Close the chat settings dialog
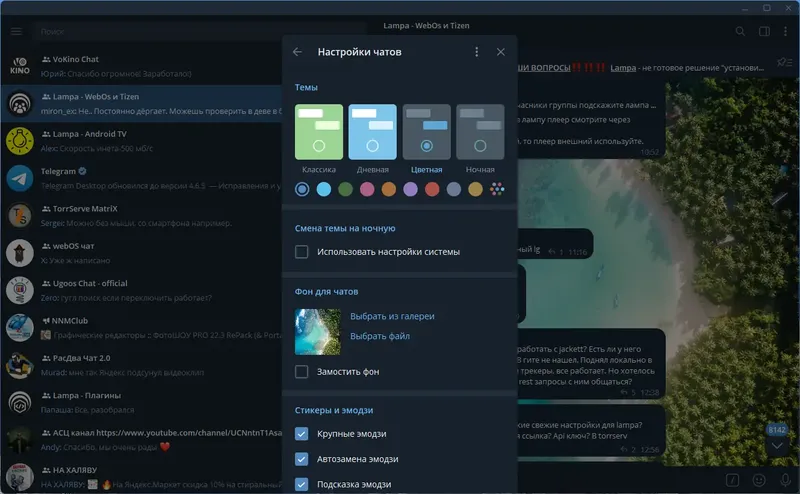 pos(501,52)
